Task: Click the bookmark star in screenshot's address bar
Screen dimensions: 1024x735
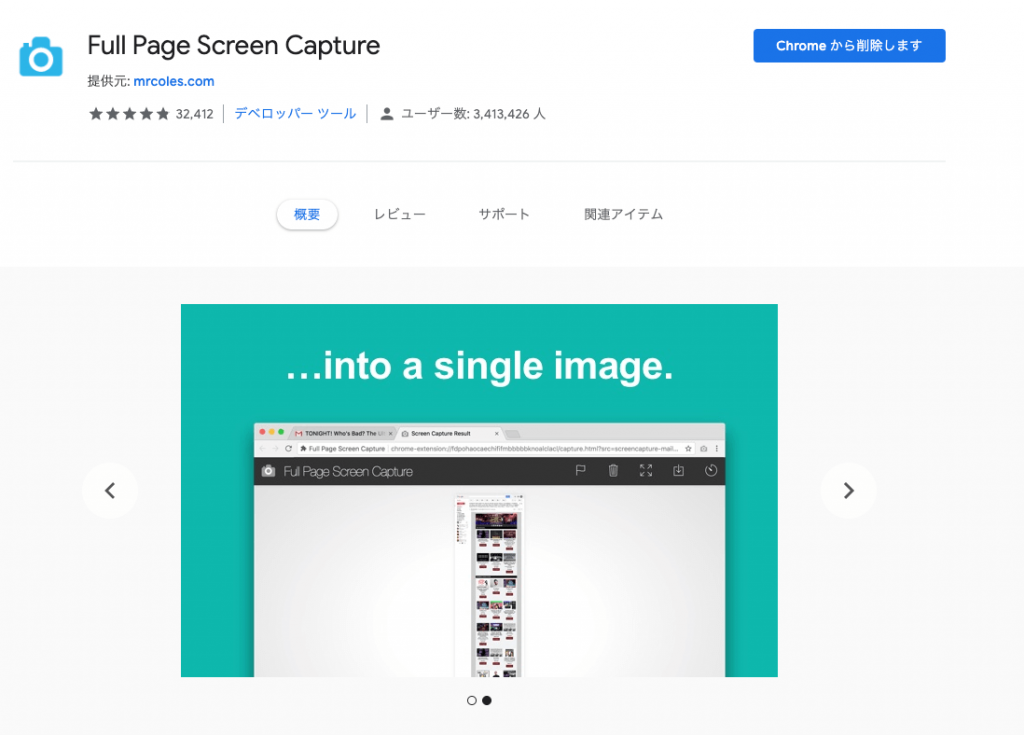Action: (x=688, y=449)
